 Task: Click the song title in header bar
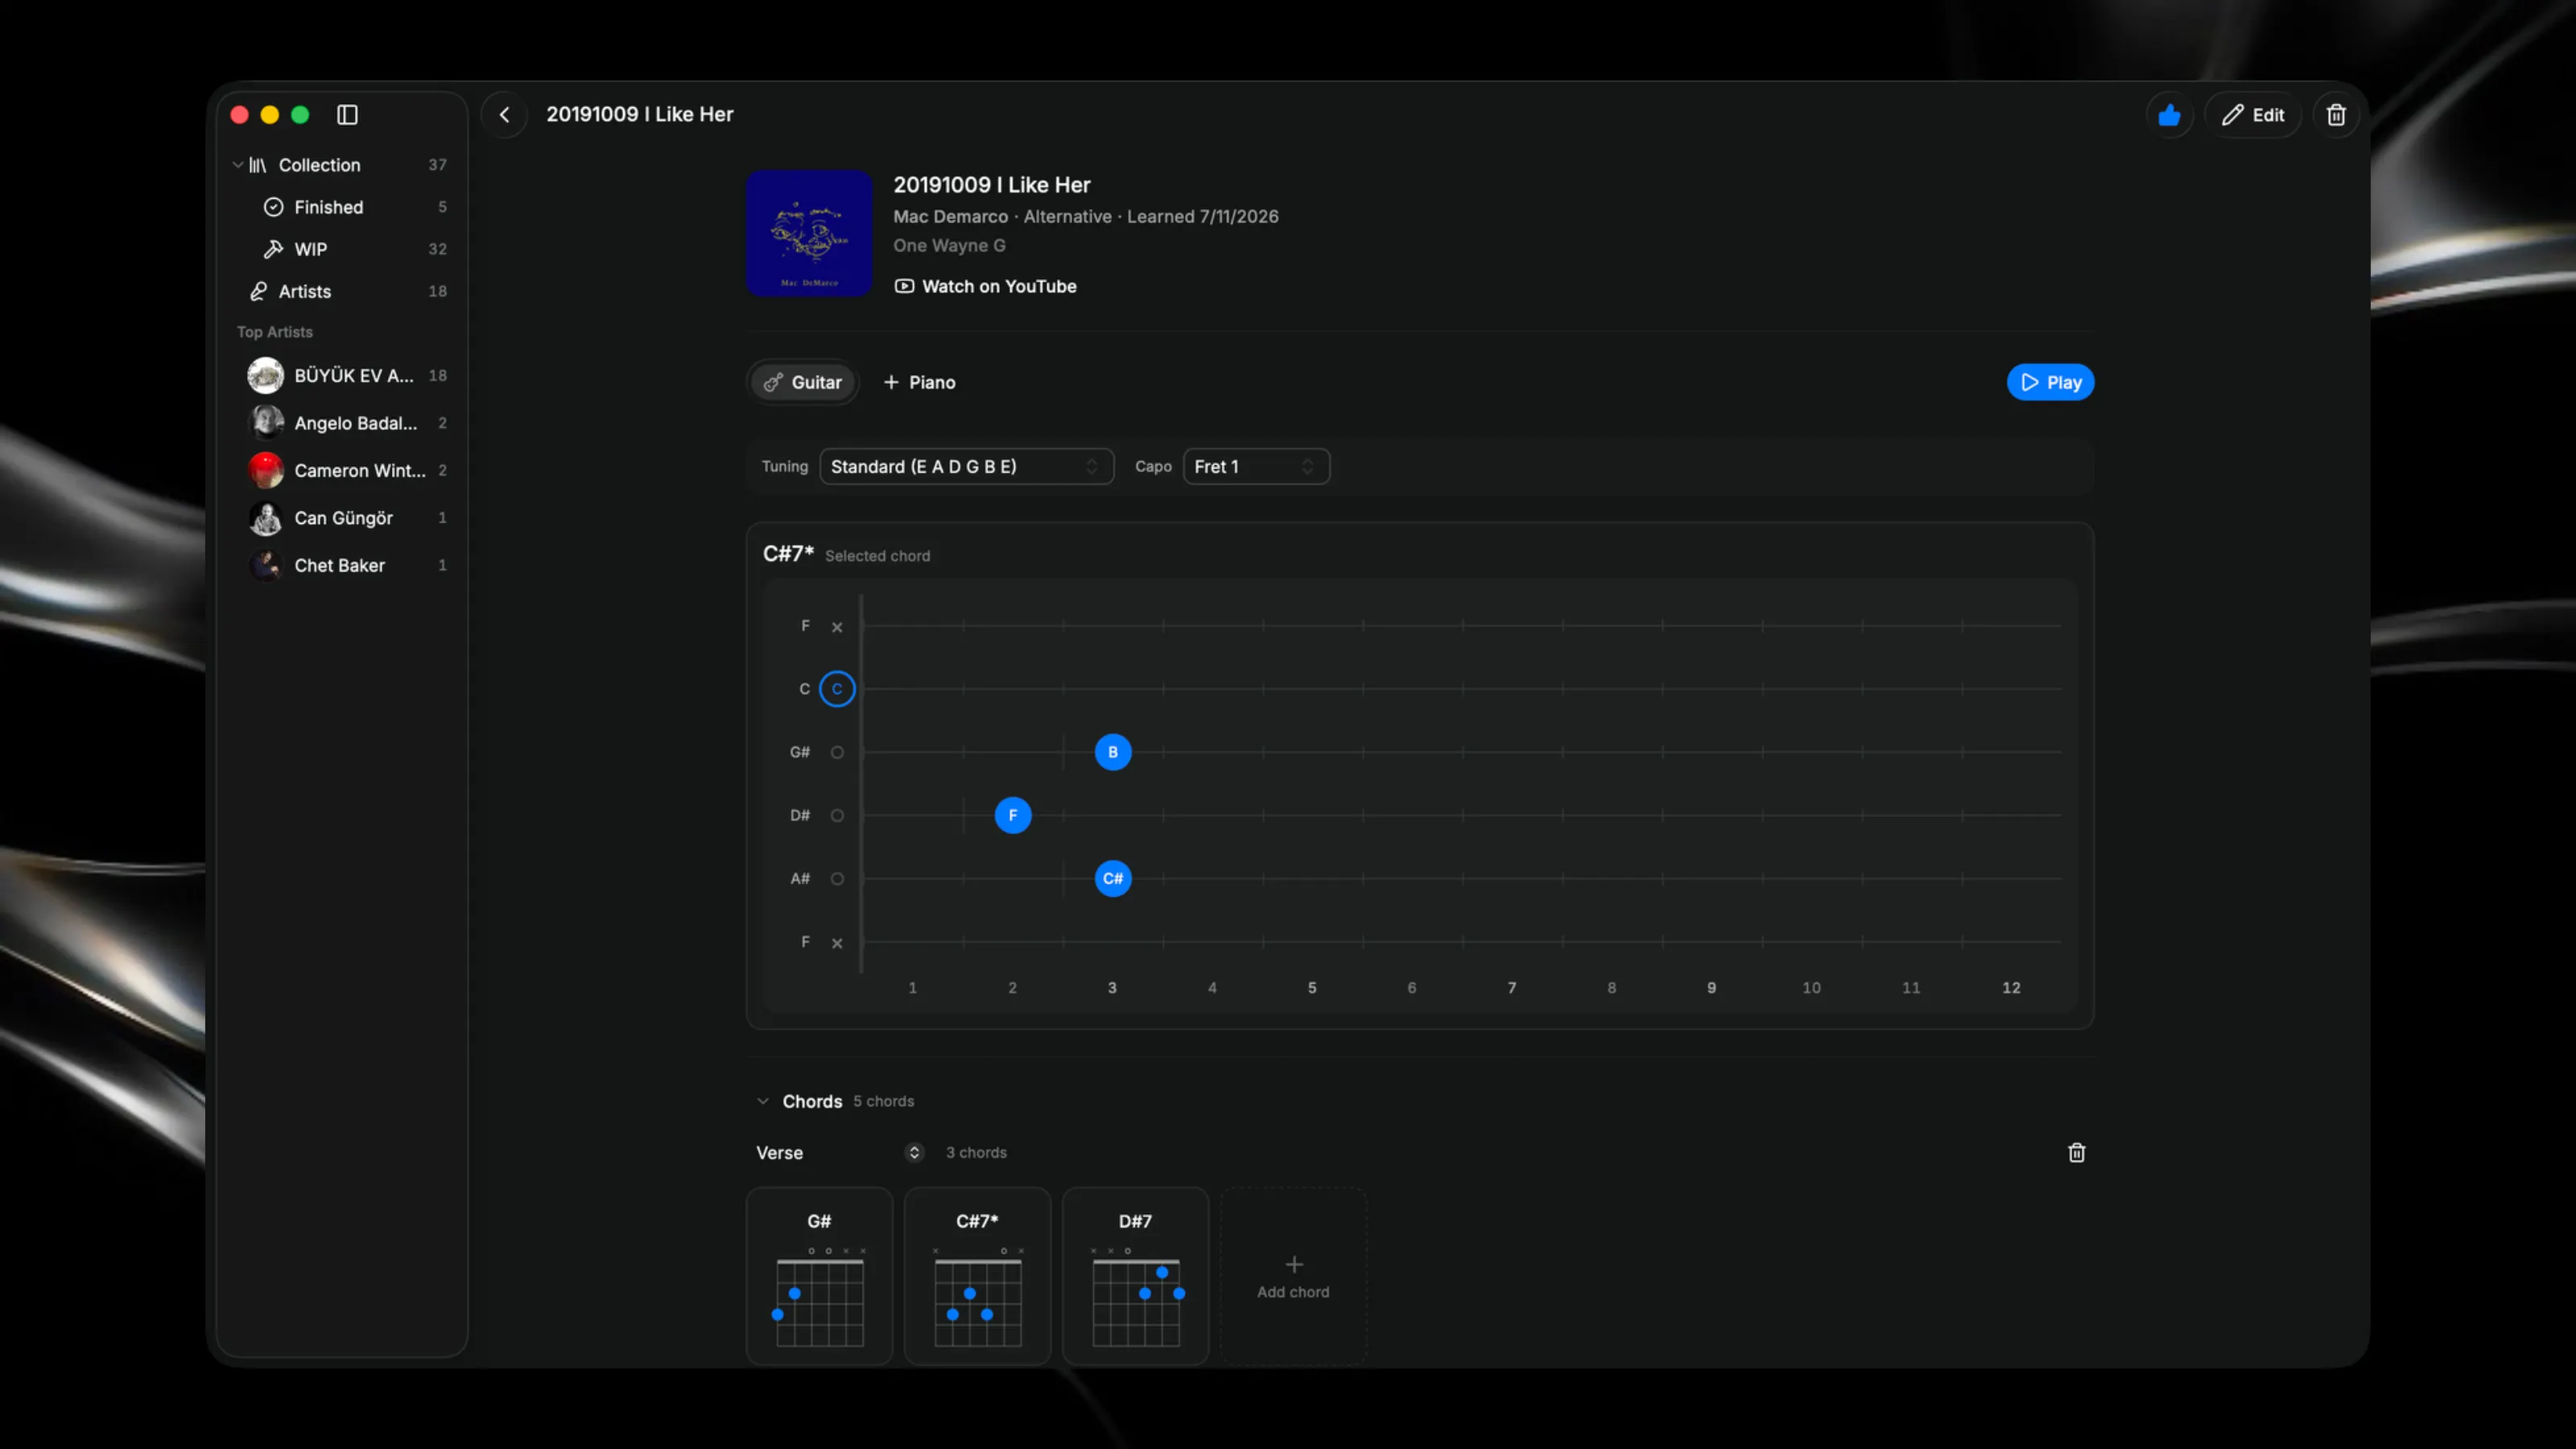pyautogui.click(x=640, y=115)
